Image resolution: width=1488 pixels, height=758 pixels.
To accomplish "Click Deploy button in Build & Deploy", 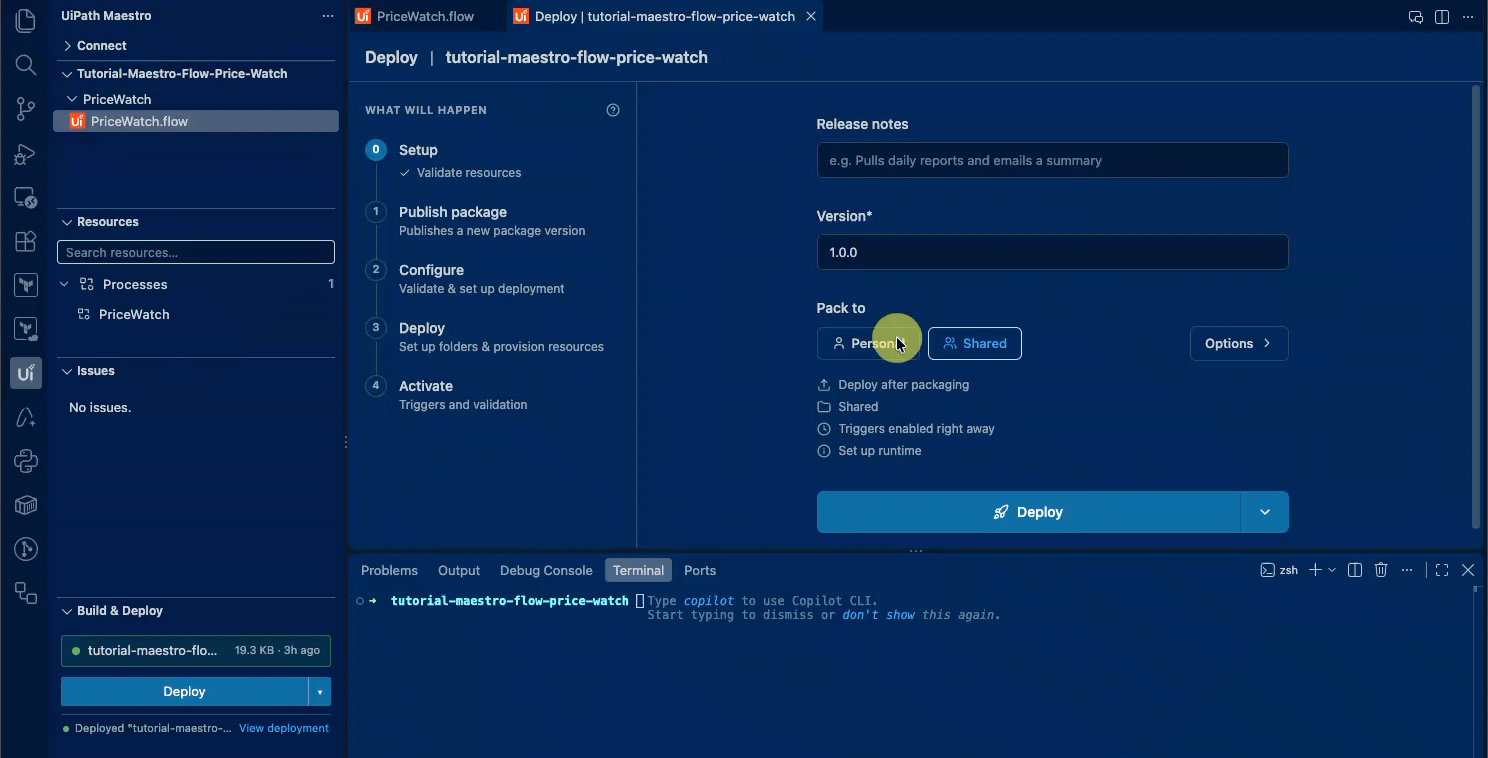I will click(x=185, y=691).
